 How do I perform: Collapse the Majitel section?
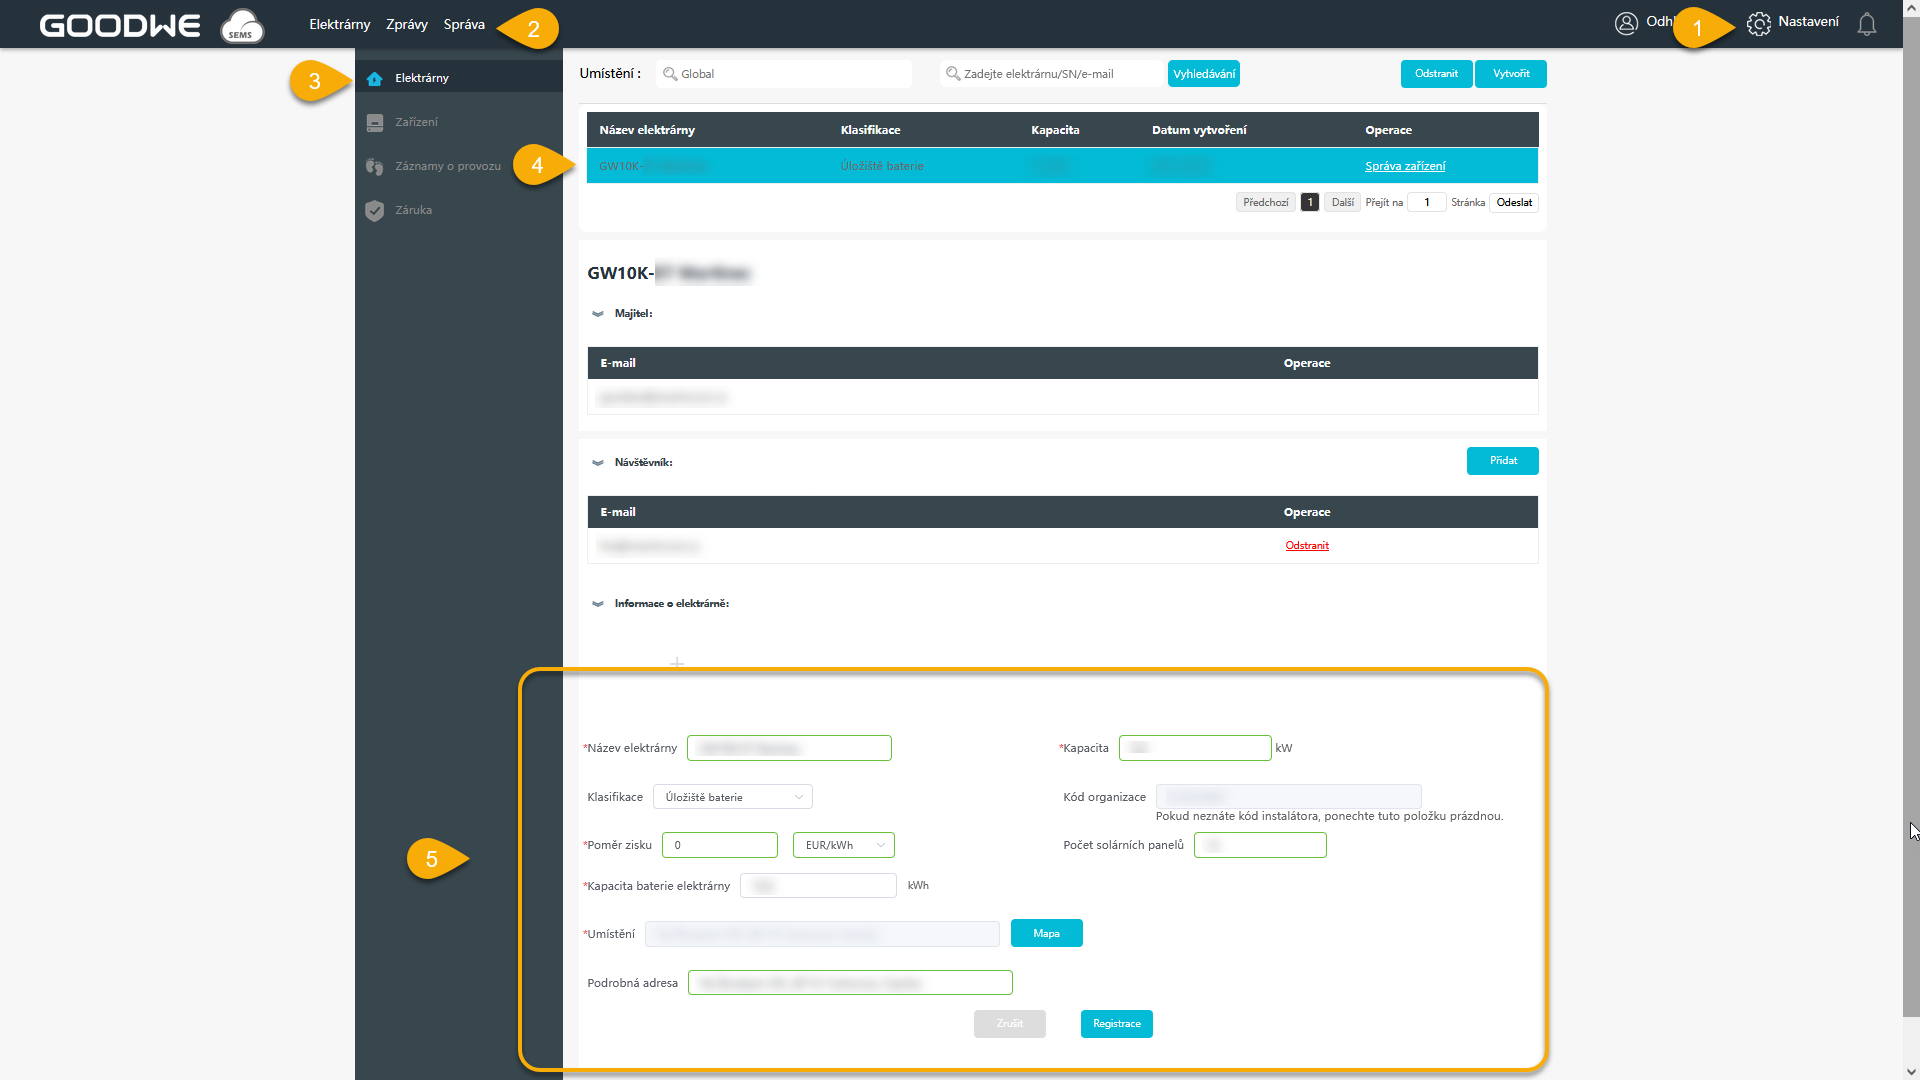[598, 314]
